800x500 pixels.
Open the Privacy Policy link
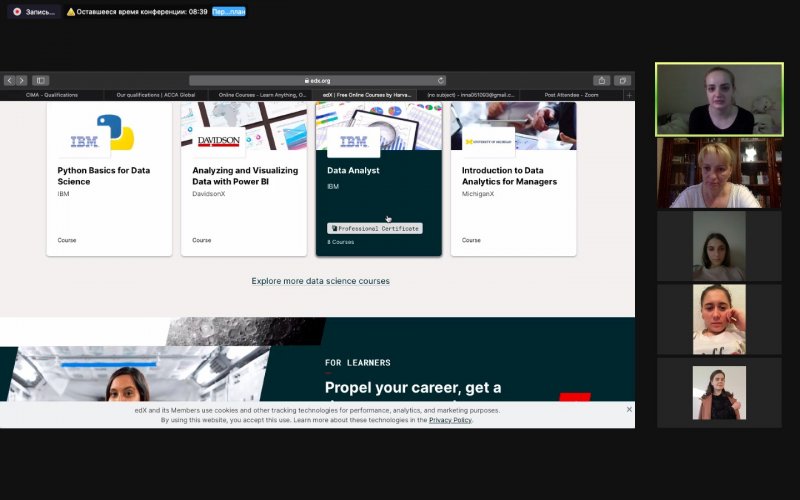click(450, 420)
